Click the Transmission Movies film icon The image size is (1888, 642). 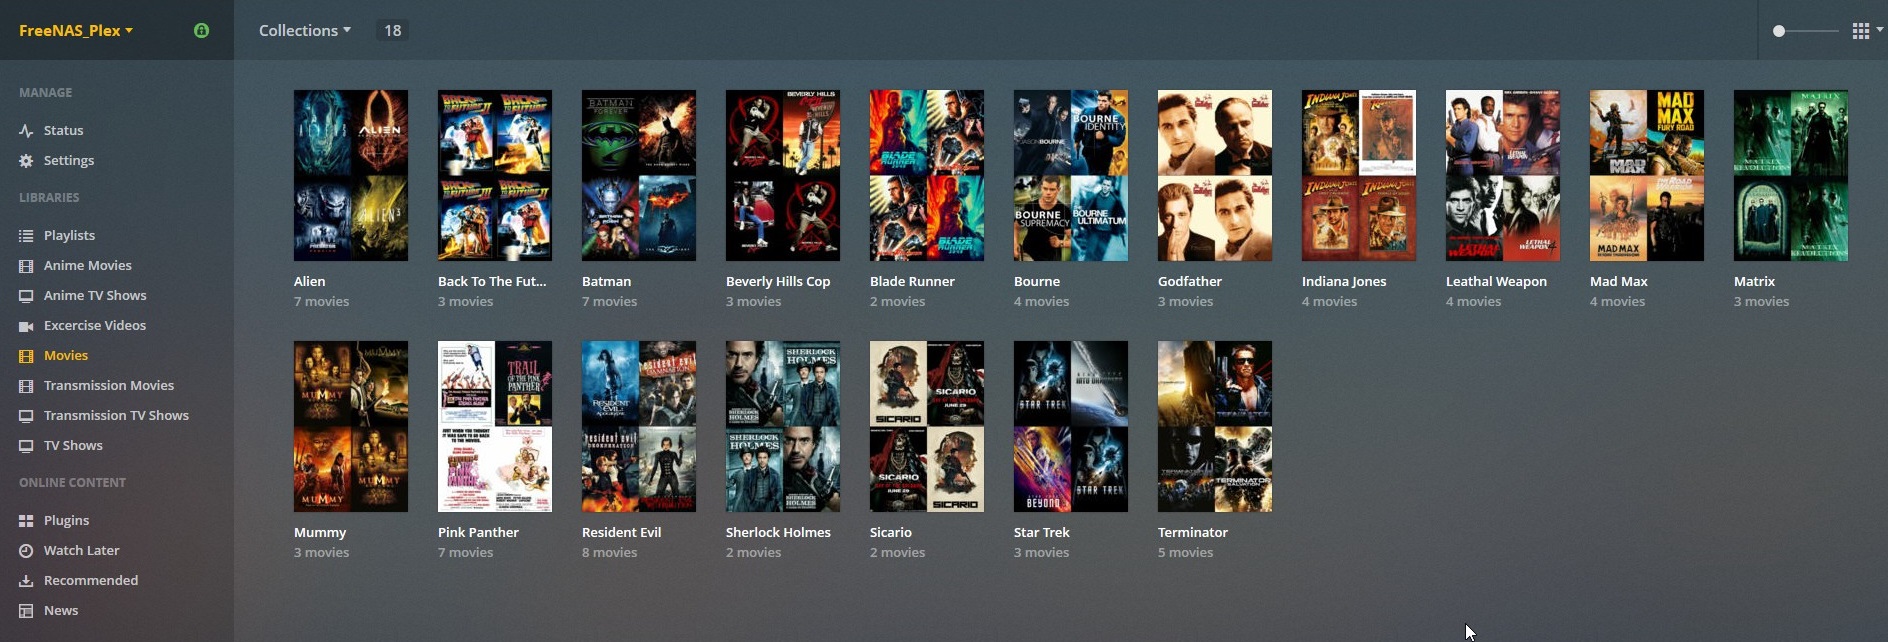(x=26, y=385)
